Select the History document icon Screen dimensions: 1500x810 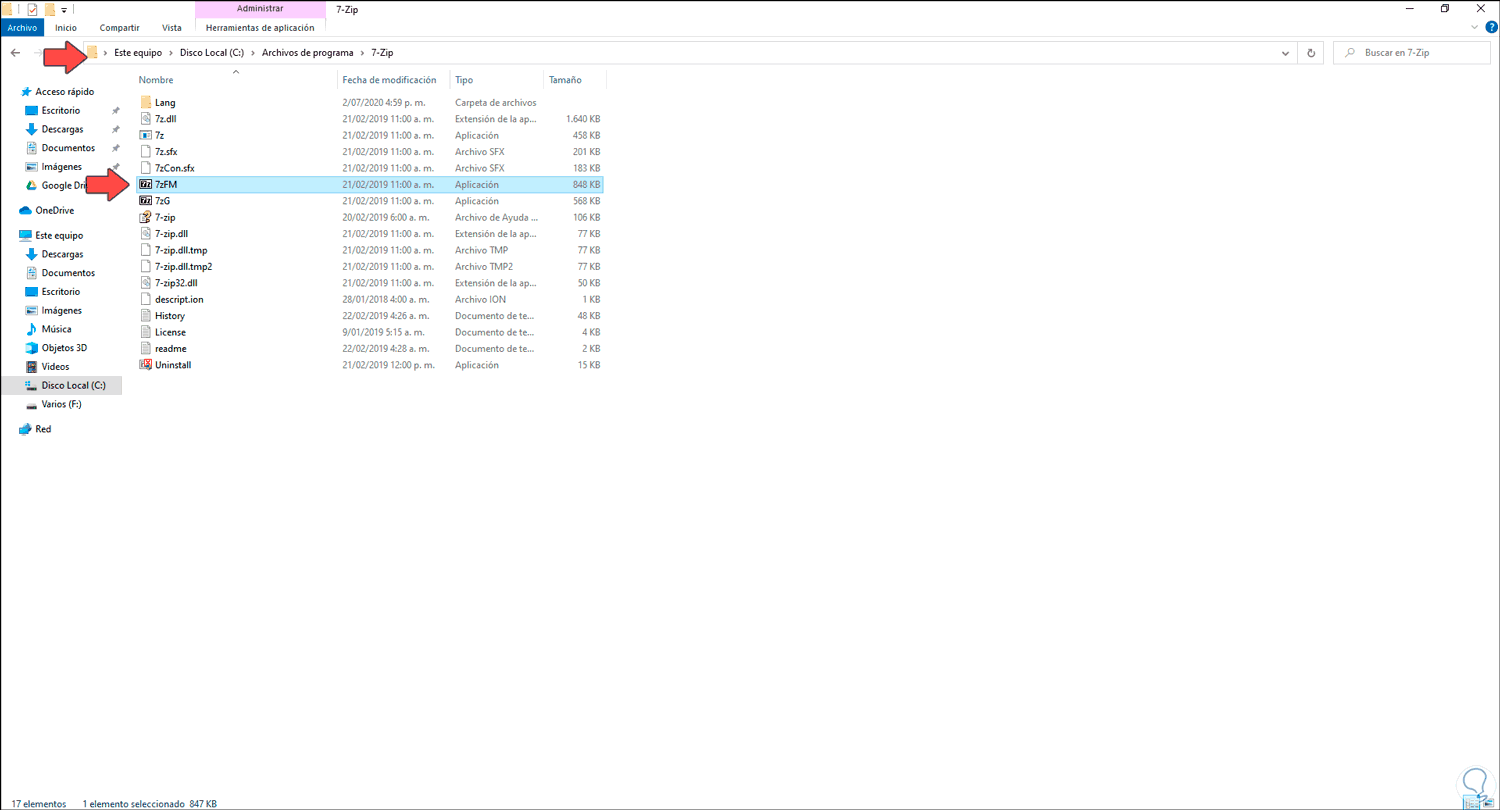point(146,316)
